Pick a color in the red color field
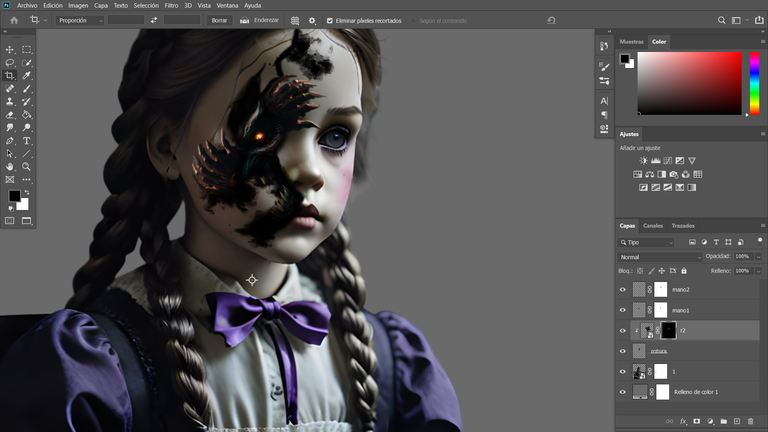The height and width of the screenshot is (432, 768). click(690, 83)
